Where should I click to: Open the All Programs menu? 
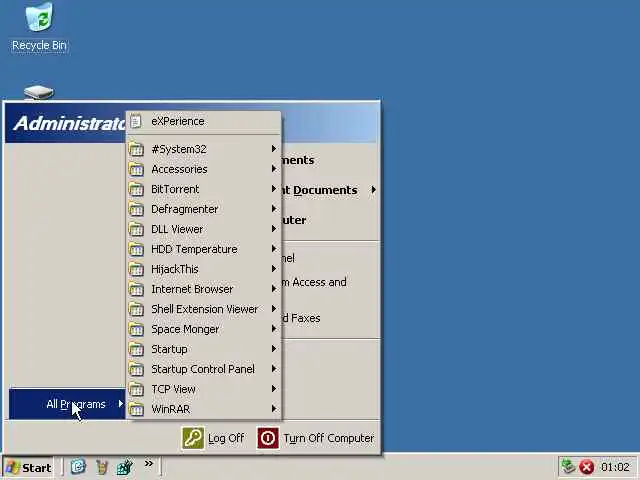click(67, 404)
